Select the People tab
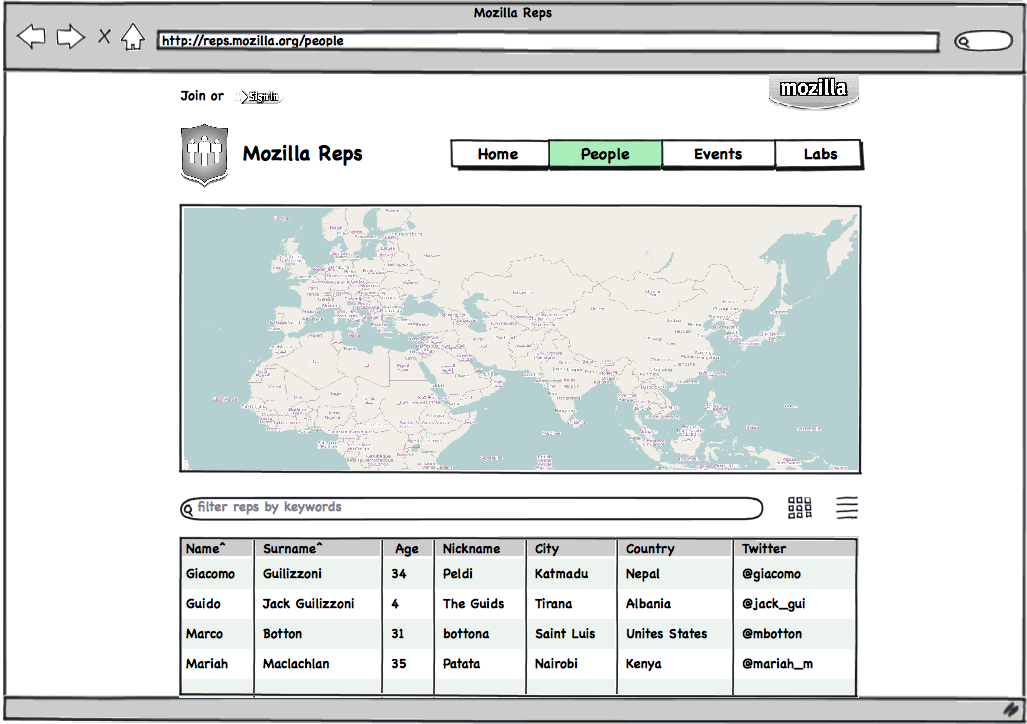The width and height of the screenshot is (1027, 724). point(605,155)
